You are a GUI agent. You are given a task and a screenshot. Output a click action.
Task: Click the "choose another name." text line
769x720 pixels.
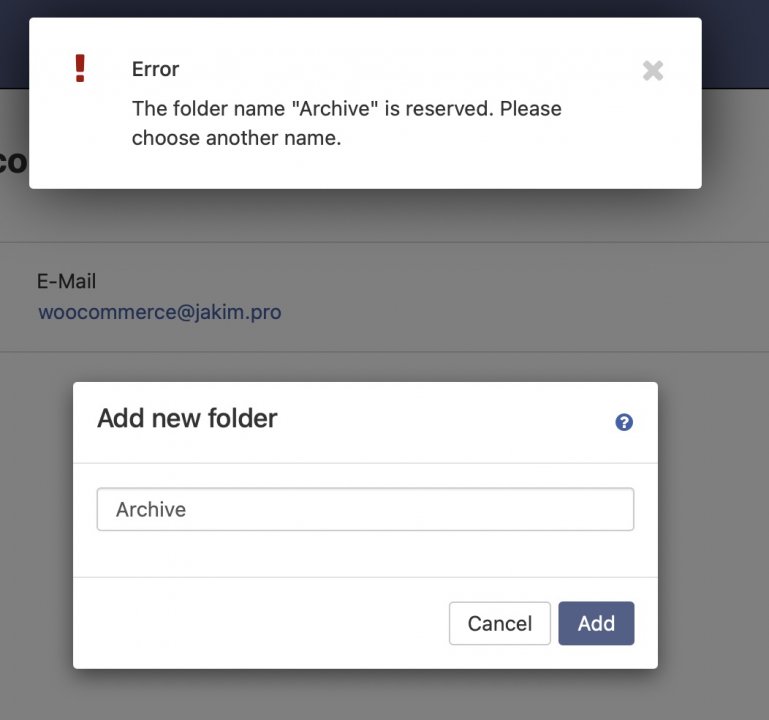(x=236, y=138)
